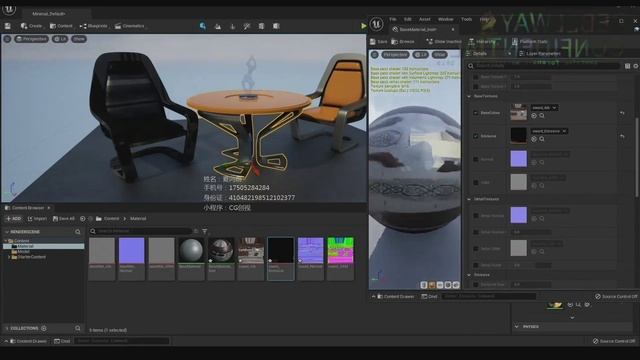The height and width of the screenshot is (360, 640).
Task: Search collections magnifier icon
Action: pos(78,329)
